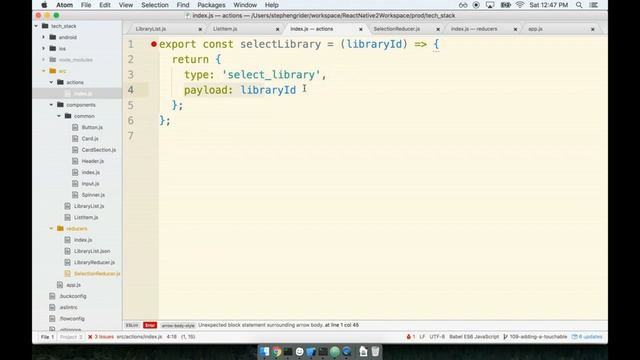Expand the ios folder

coord(44,49)
